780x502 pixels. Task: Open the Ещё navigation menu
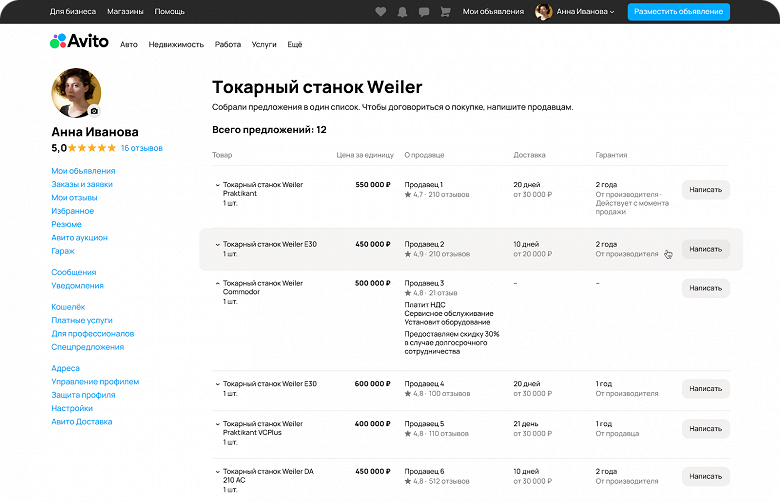(x=294, y=45)
